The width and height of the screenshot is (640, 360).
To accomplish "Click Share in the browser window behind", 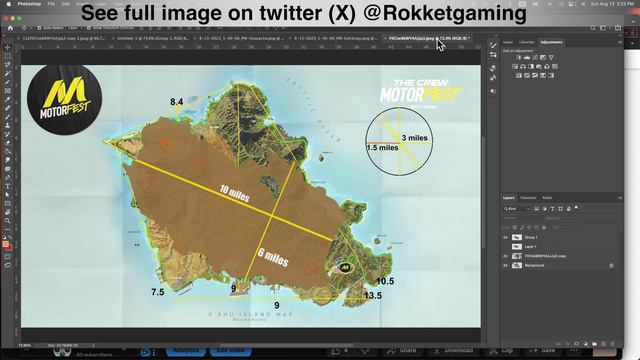I will (x=402, y=351).
